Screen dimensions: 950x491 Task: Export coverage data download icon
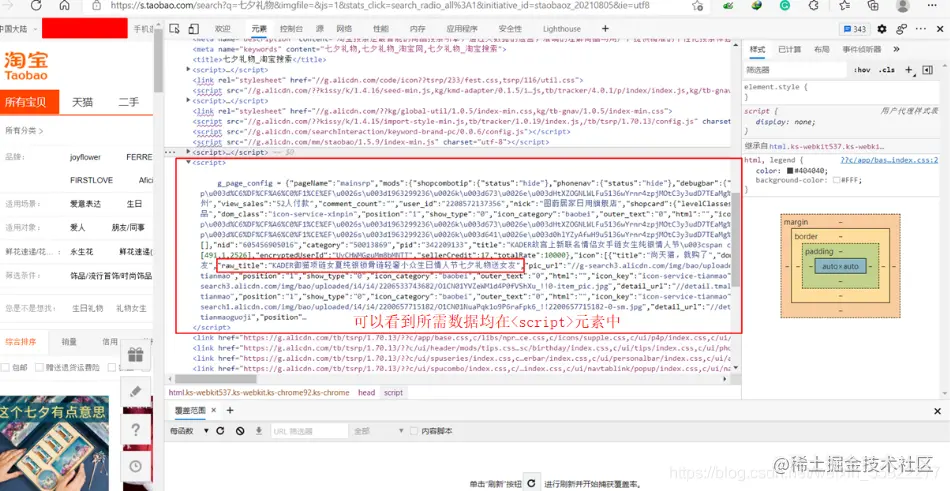pyautogui.click(x=259, y=431)
